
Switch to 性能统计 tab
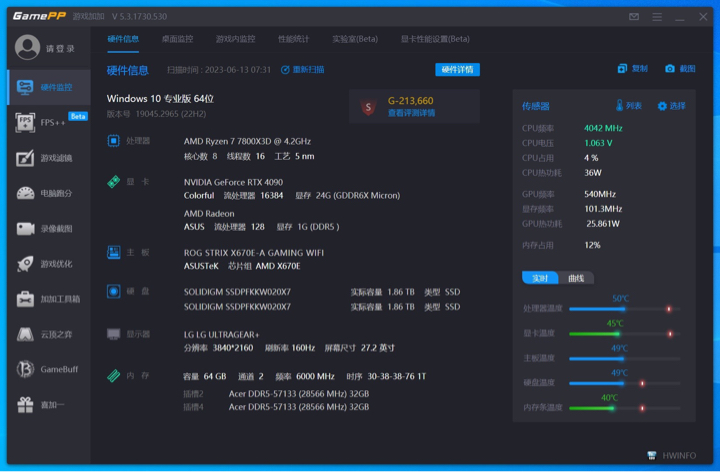tap(293, 39)
